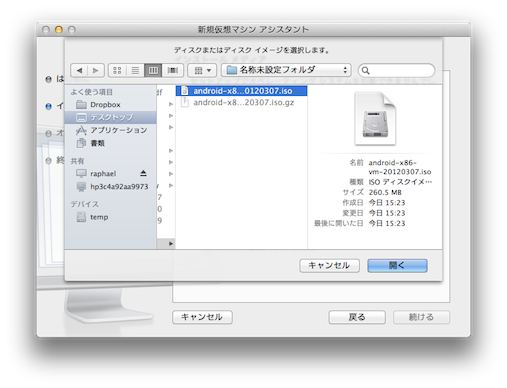Click the search field
This screenshot has width=507, height=388.
(396, 70)
